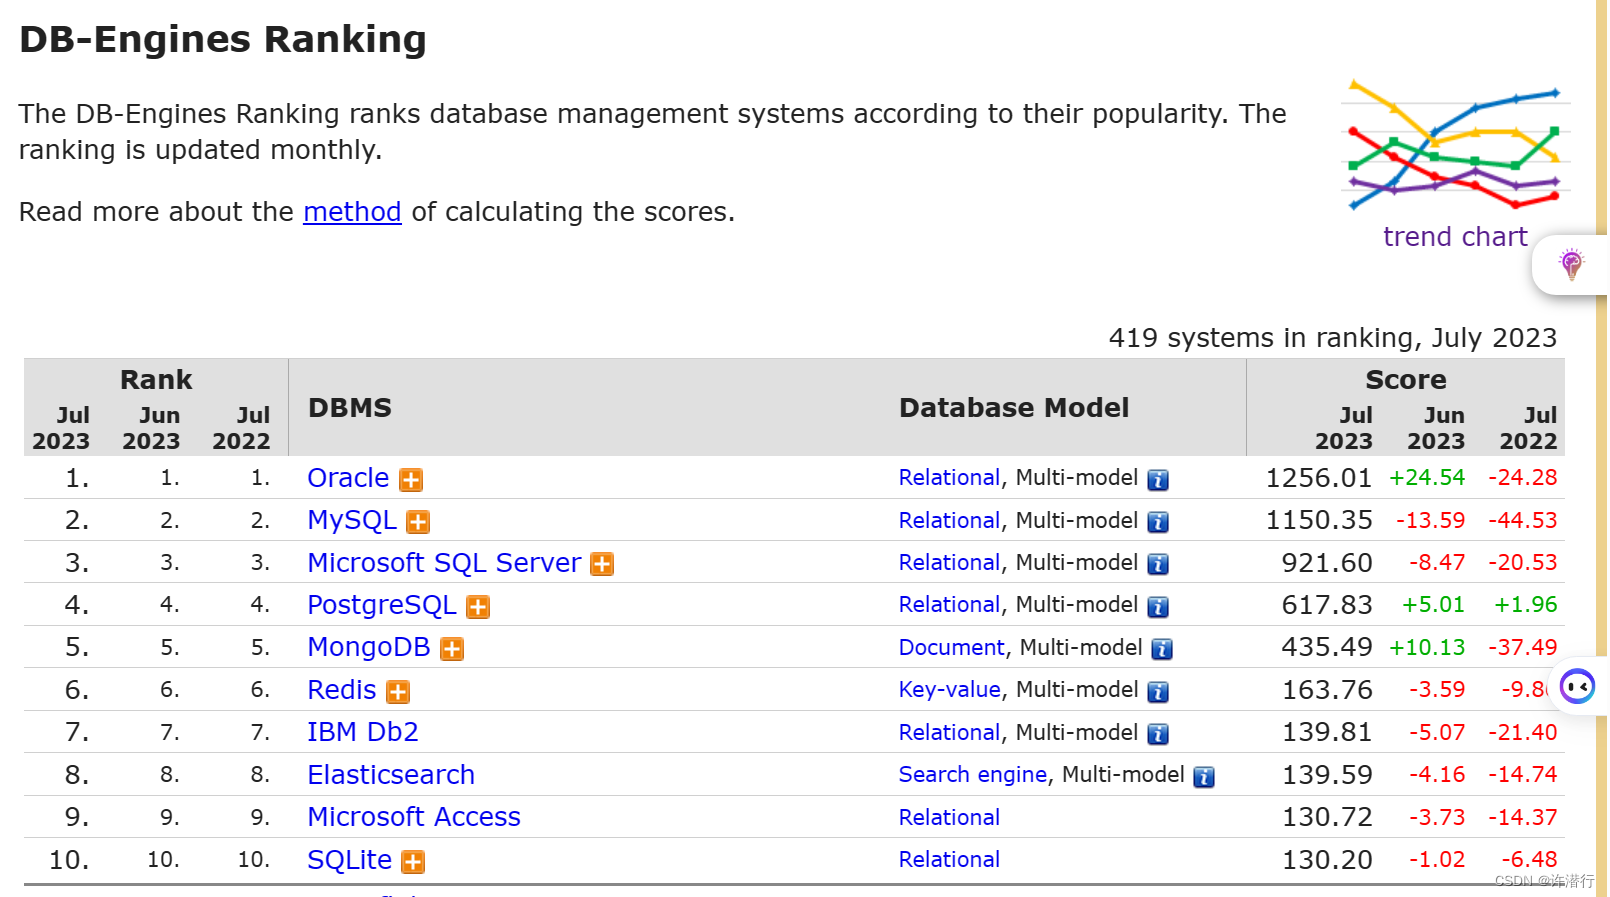This screenshot has height=897, width=1610.
Task: Click the Relational link in Microsoft Access row
Action: pos(949,818)
